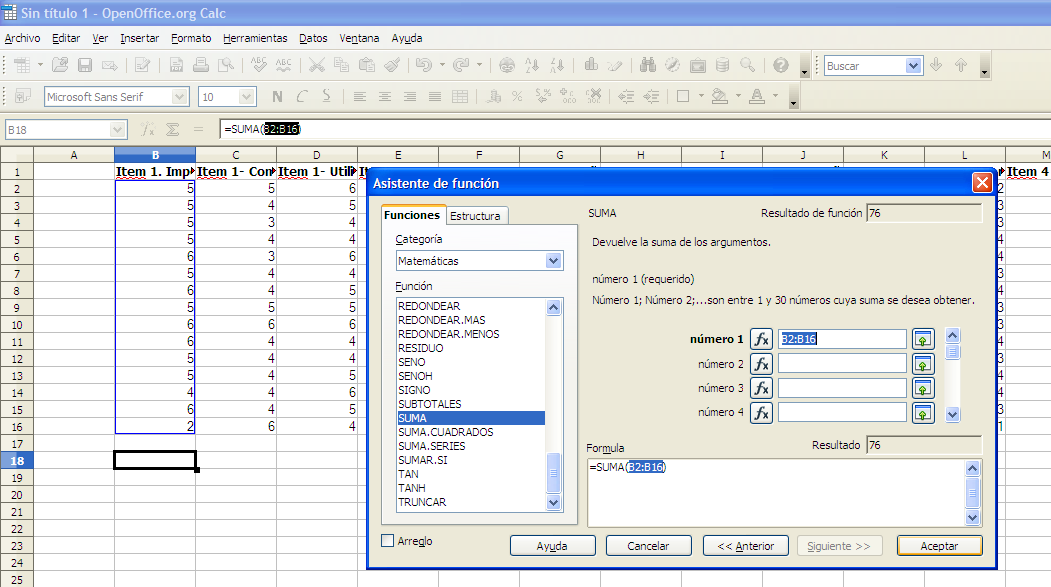This screenshot has height=587, width=1051.
Task: Click the Cancelar button
Action: (x=648, y=546)
